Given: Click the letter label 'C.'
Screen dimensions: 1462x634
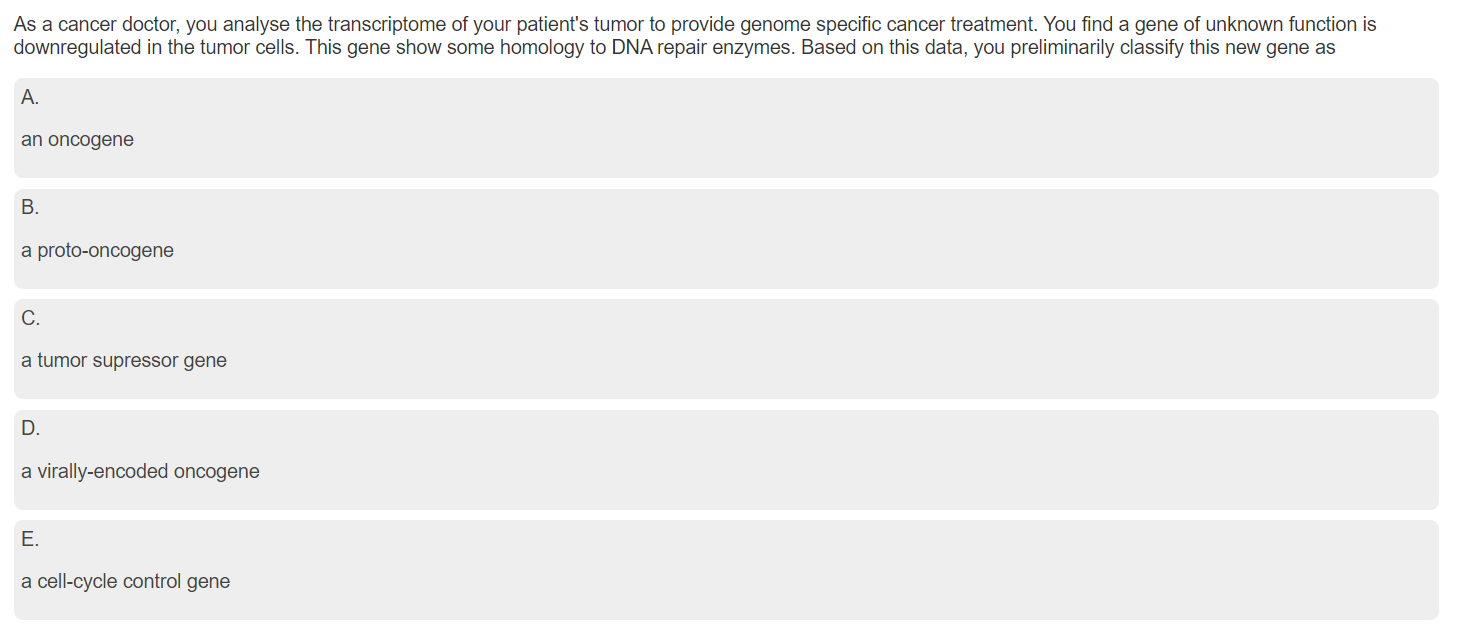Looking at the screenshot, I should (31, 318).
